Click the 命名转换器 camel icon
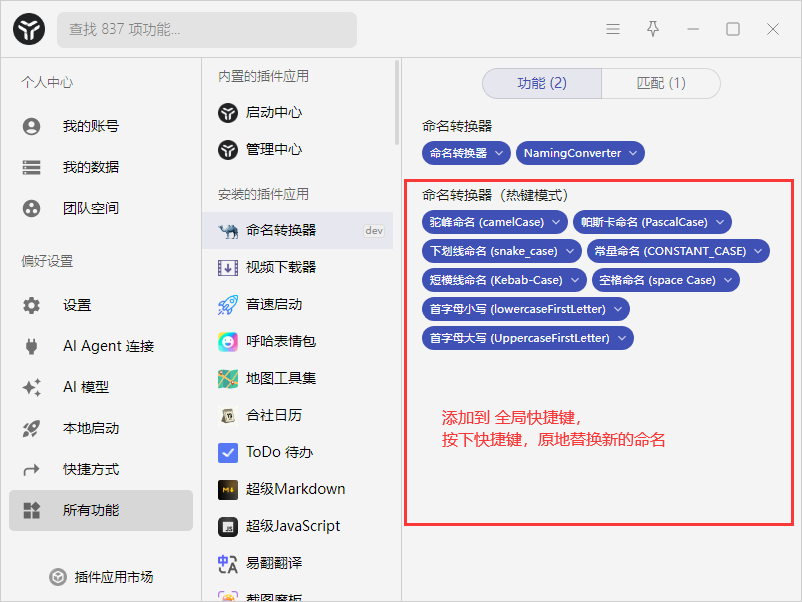 pos(228,231)
